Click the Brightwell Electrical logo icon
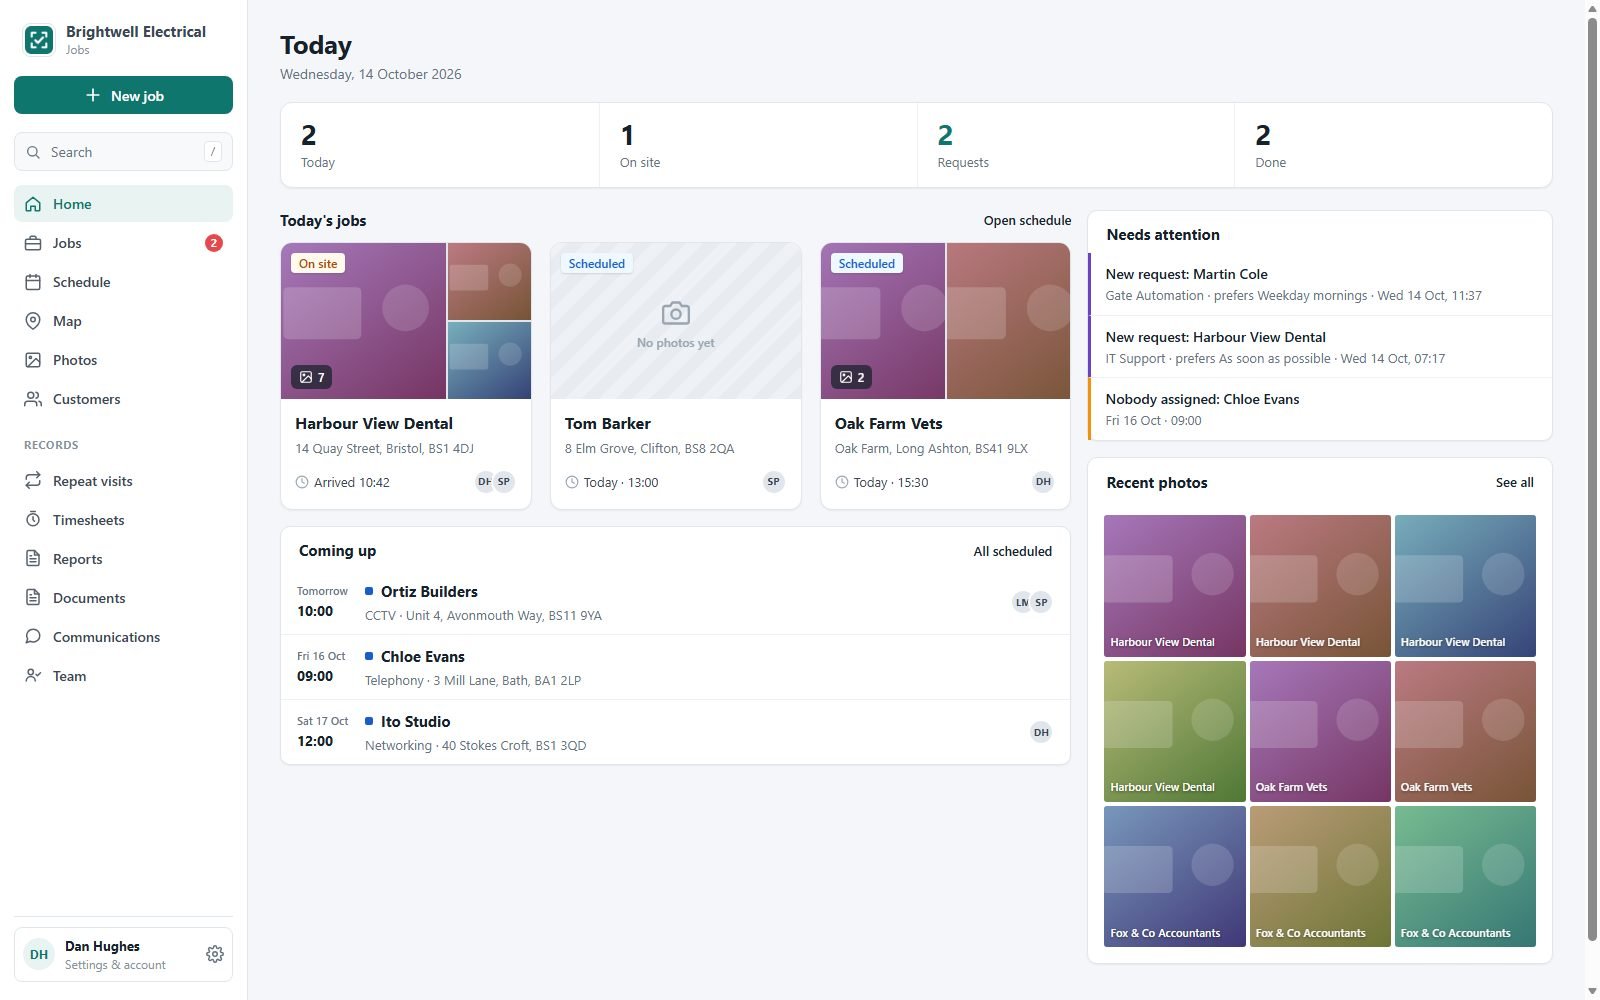This screenshot has width=1600, height=1000. point(39,40)
